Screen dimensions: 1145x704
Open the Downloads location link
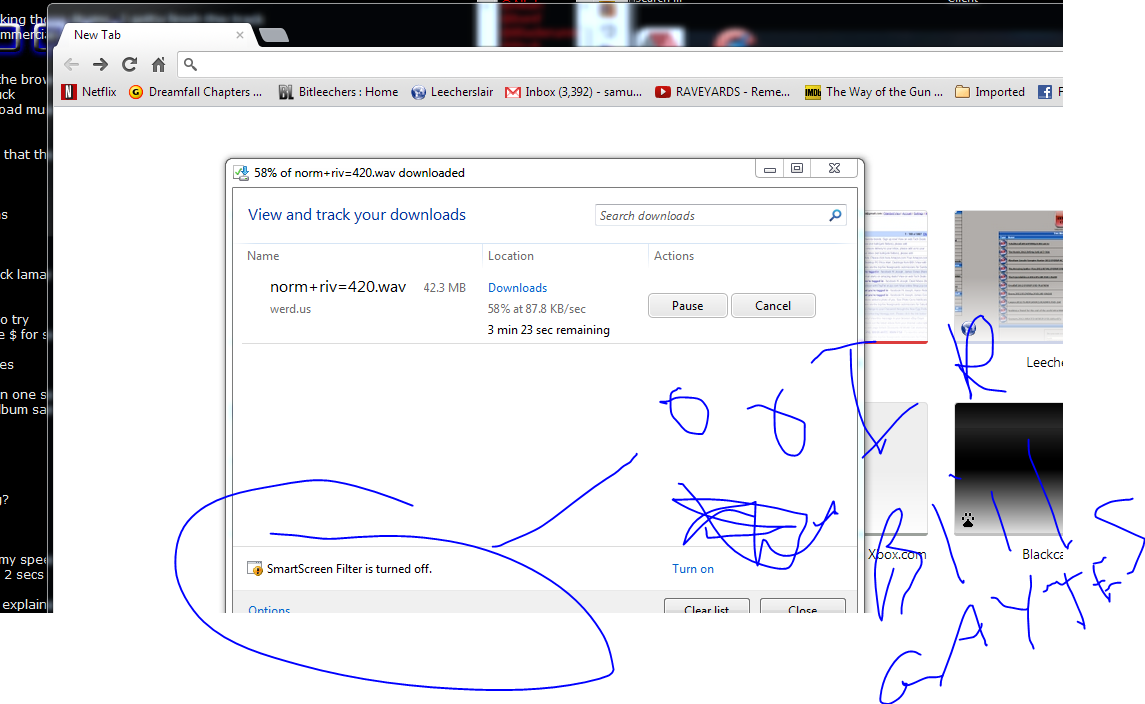[517, 288]
